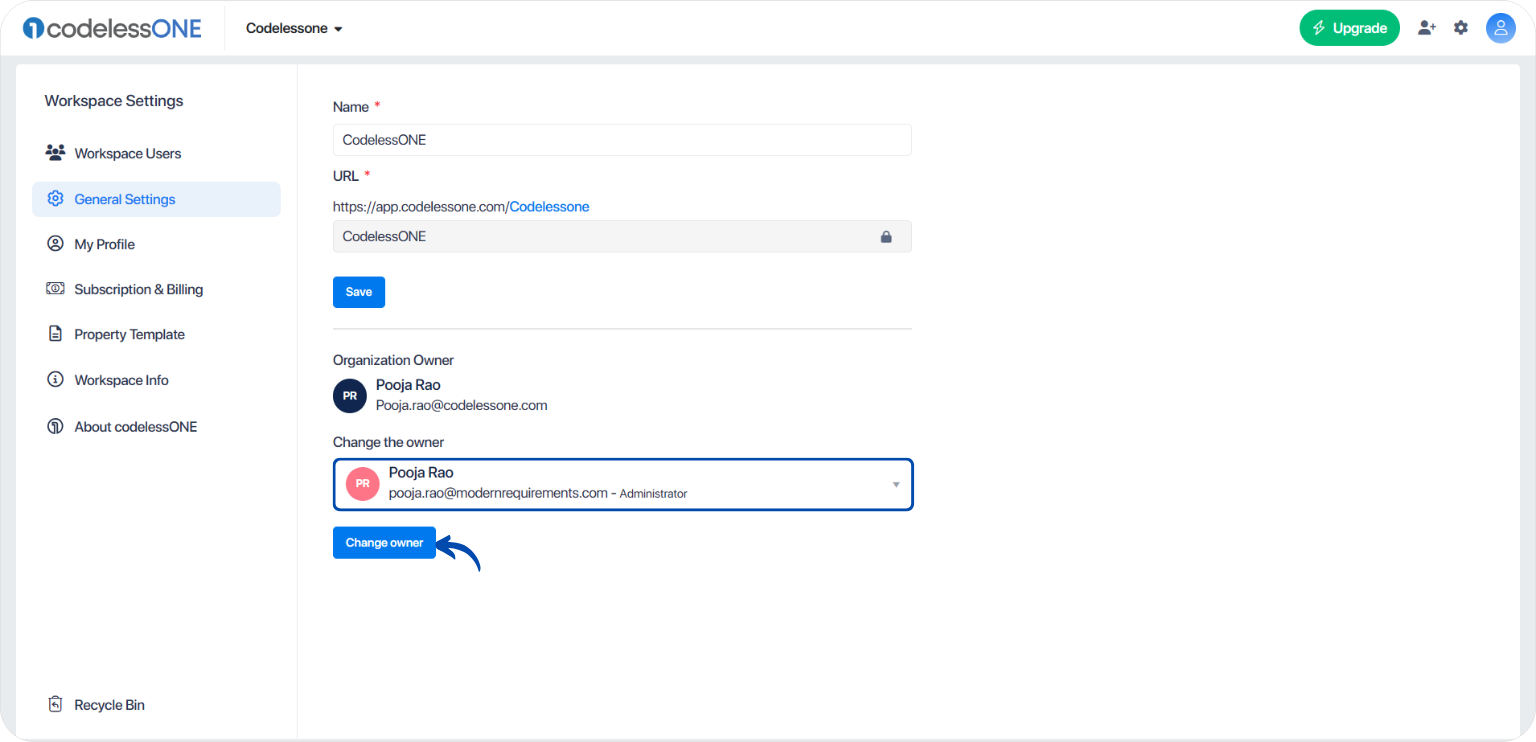
Task: Click the Workspace Settings heading
Action: pyautogui.click(x=114, y=101)
